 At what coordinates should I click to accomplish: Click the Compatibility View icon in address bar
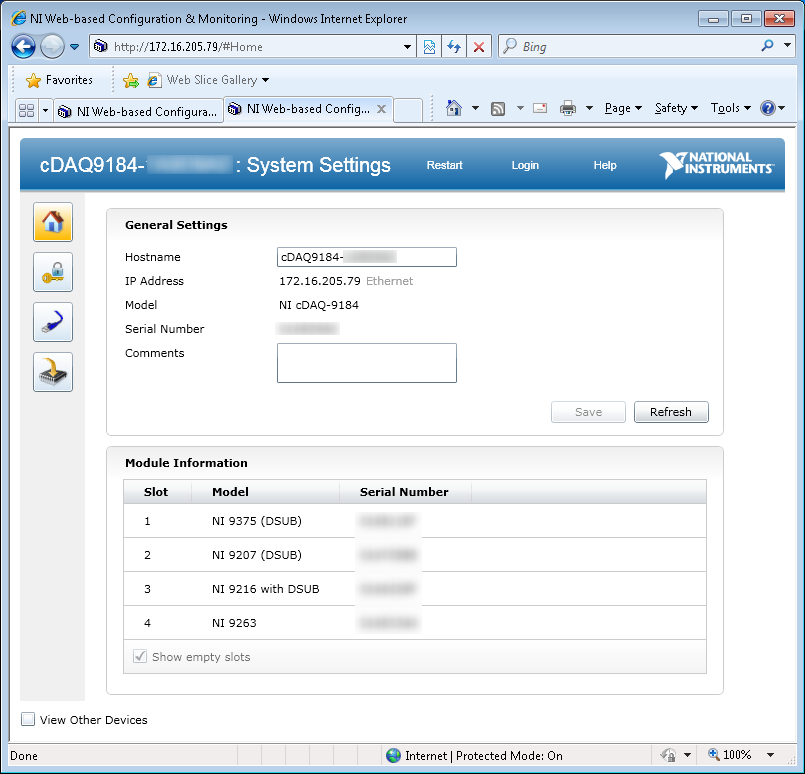[x=429, y=47]
